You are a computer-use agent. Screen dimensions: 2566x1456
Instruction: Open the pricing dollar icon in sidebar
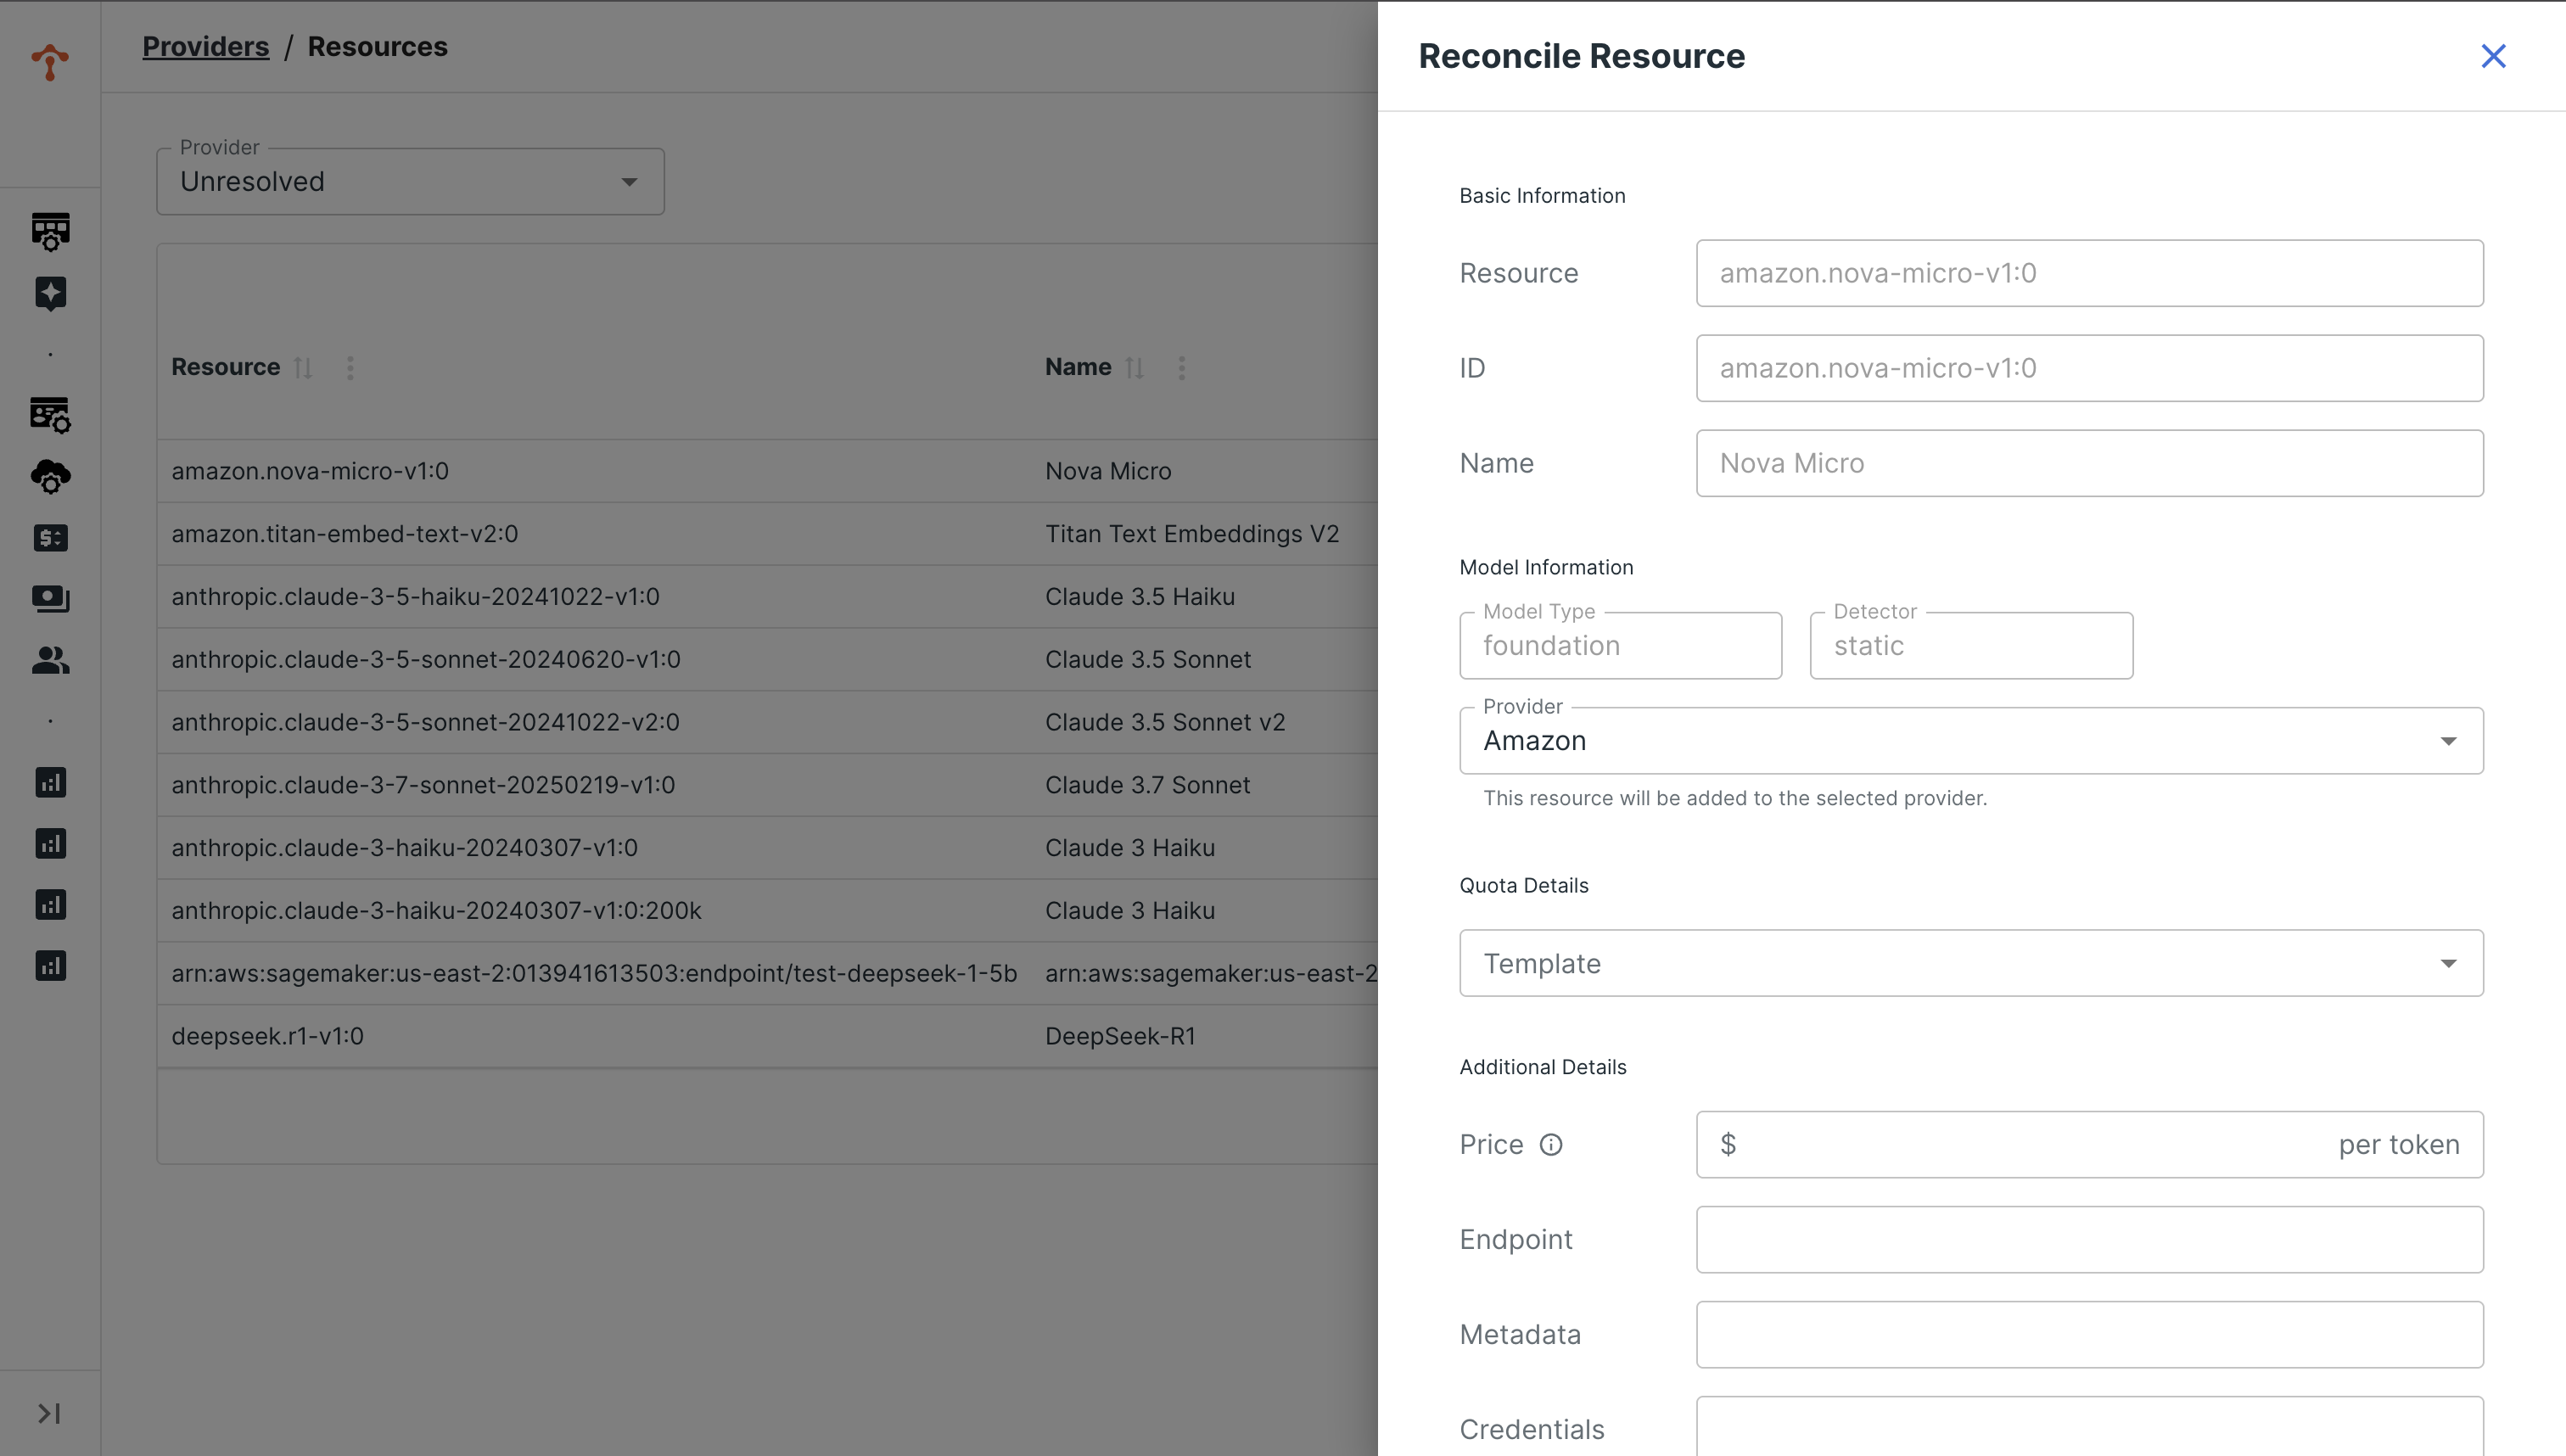pos(49,538)
